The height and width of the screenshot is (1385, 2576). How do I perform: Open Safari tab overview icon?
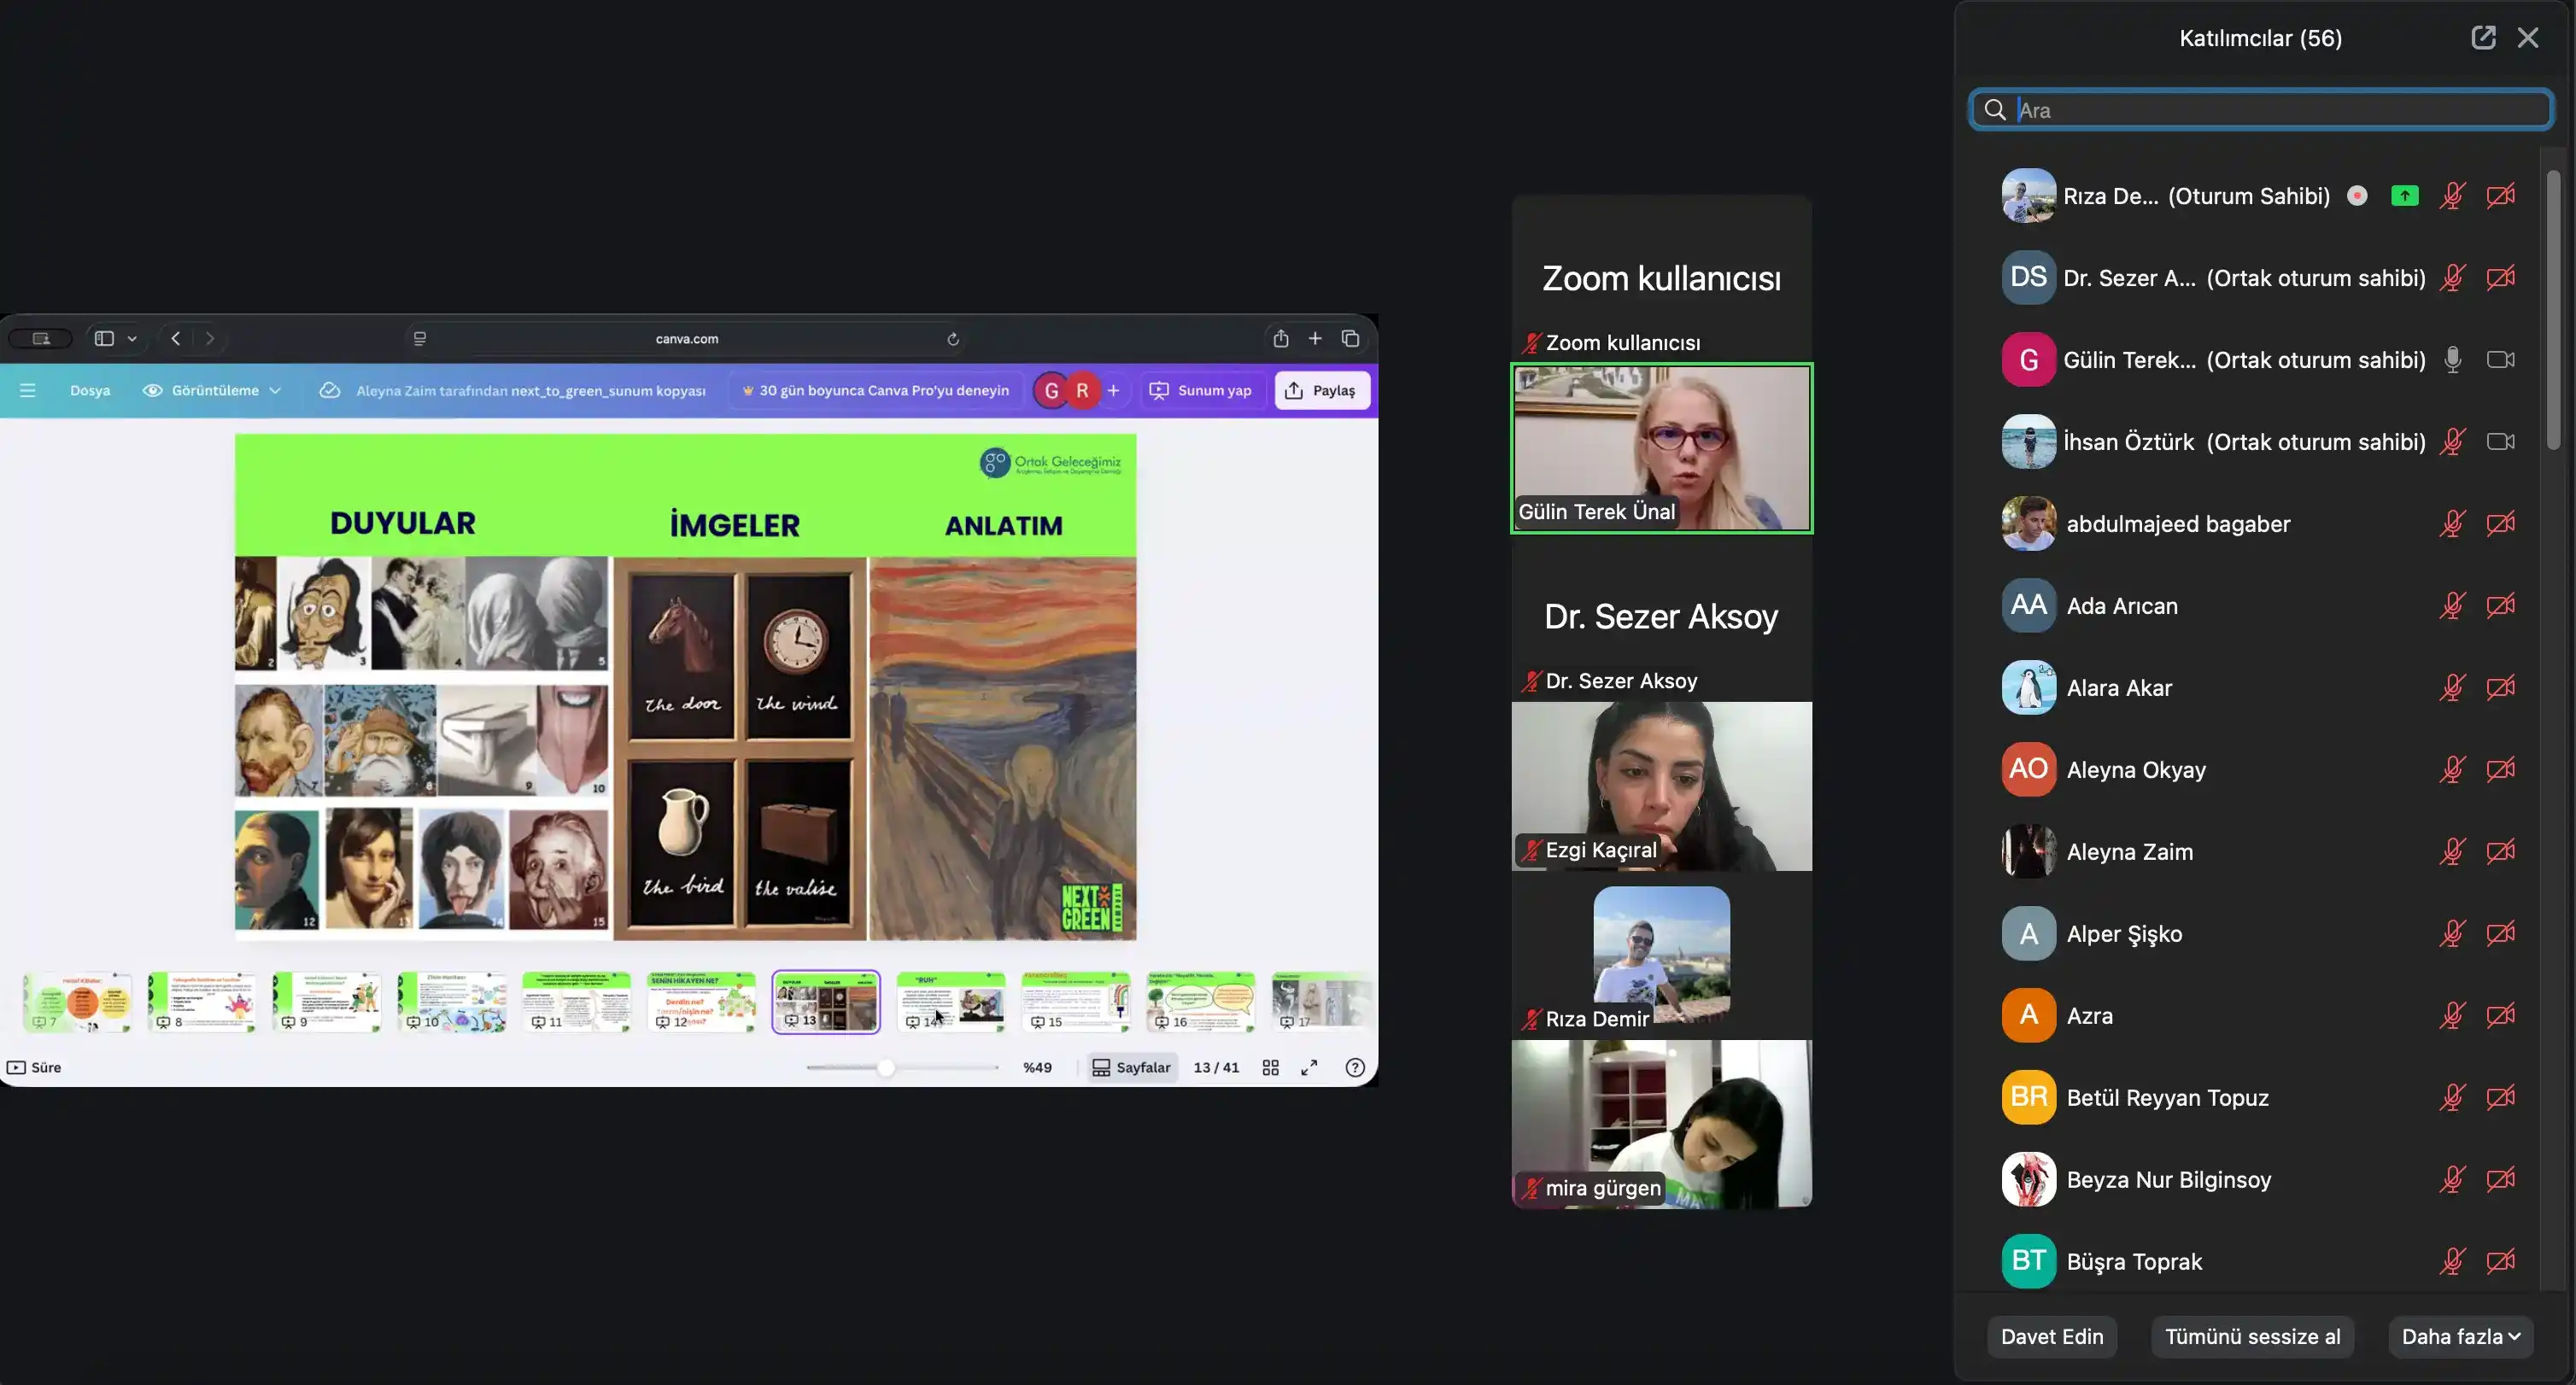(1350, 339)
